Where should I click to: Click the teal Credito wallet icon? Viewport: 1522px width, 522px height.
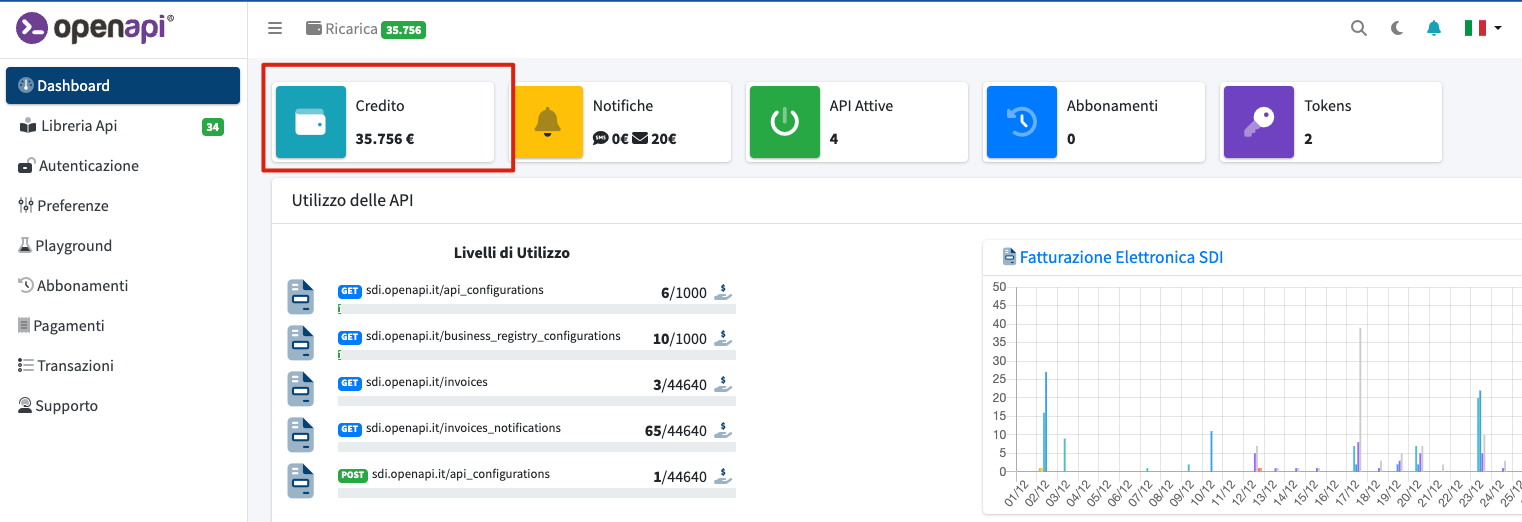(x=310, y=122)
